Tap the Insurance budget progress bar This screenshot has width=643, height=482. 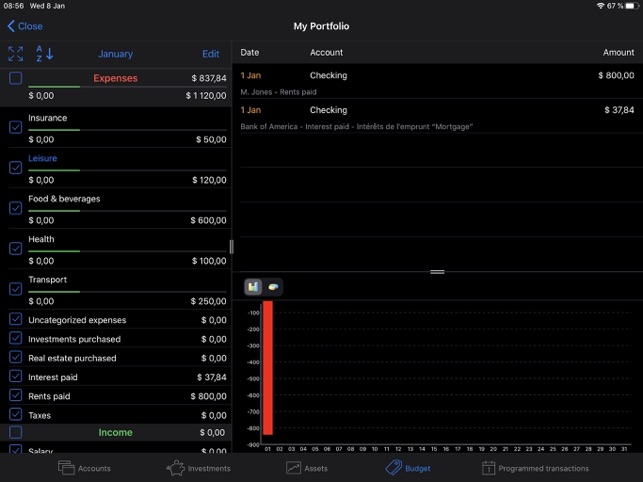pyautogui.click(x=127, y=130)
